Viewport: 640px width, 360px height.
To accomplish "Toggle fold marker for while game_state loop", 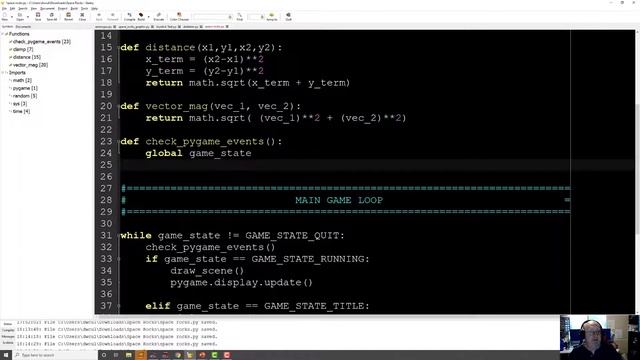I will click(x=118, y=236).
